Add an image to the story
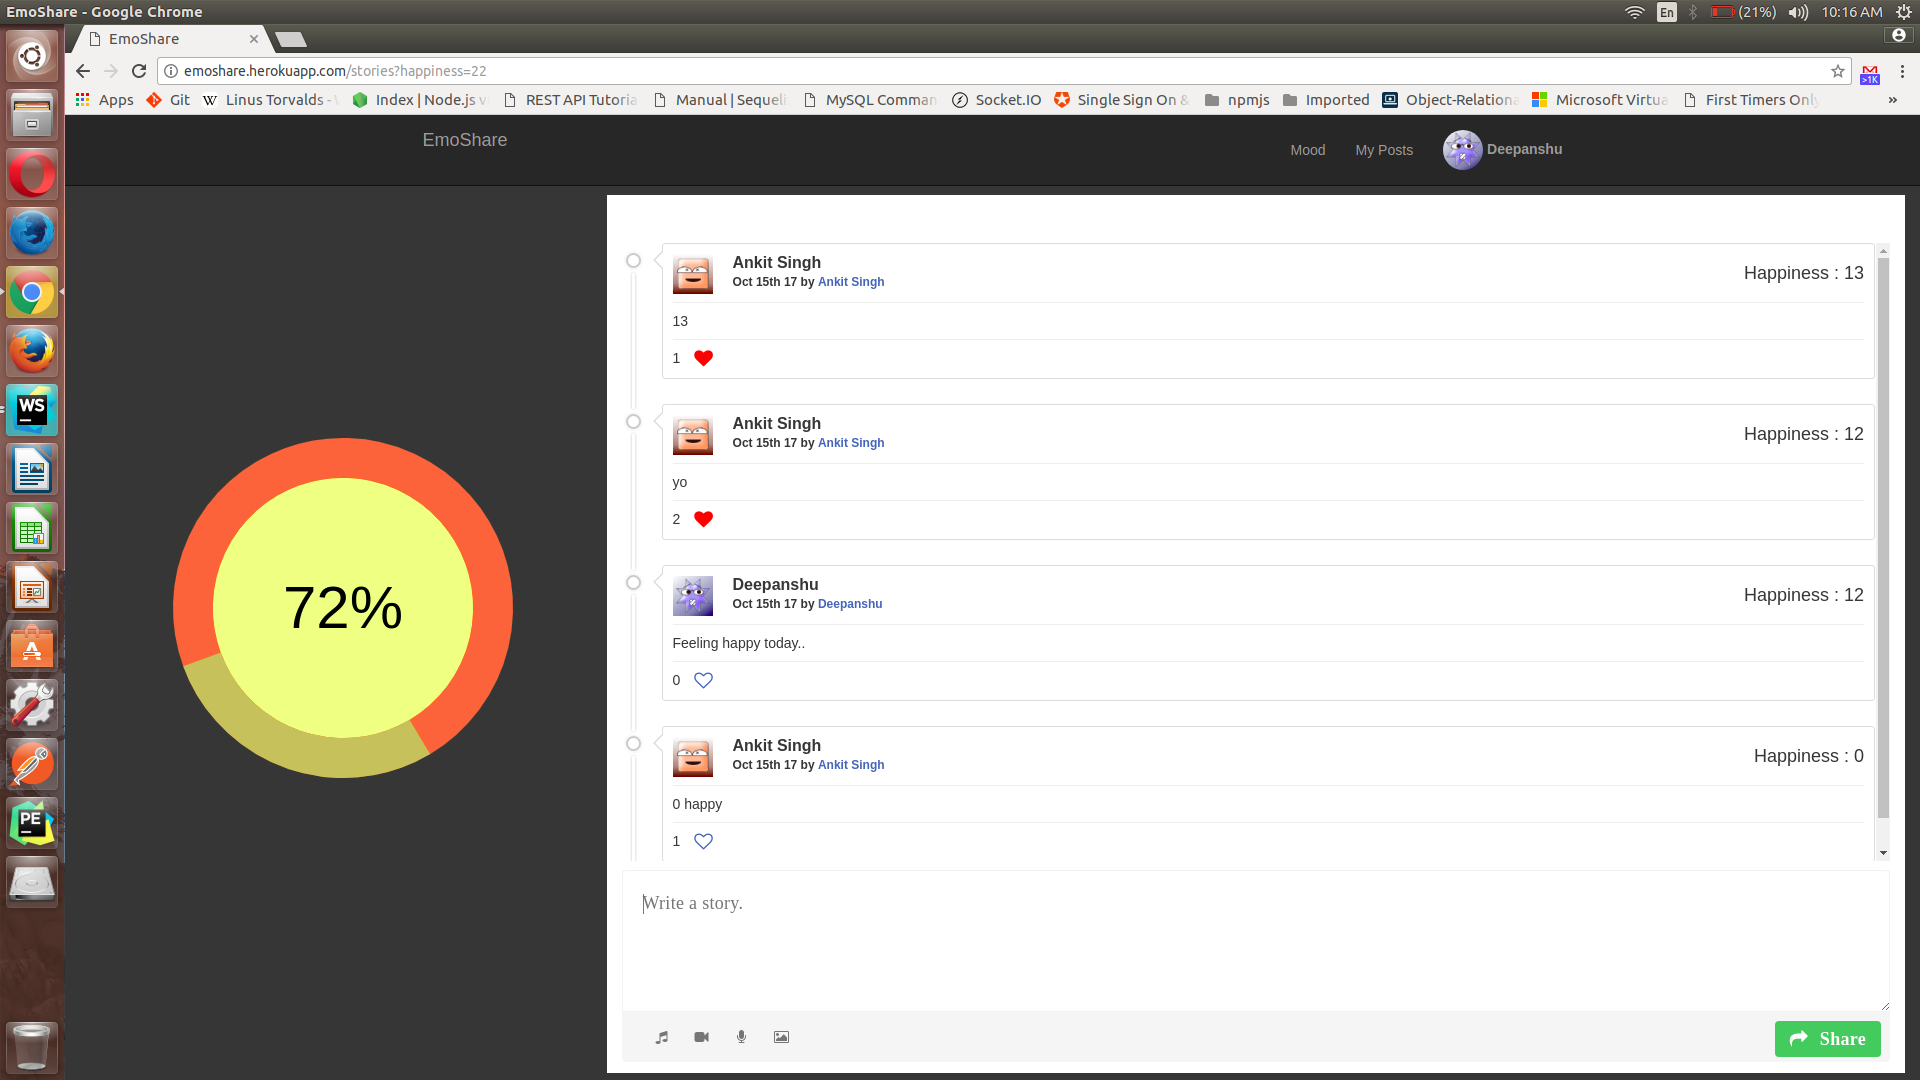Image resolution: width=1920 pixels, height=1080 pixels. tap(781, 1037)
